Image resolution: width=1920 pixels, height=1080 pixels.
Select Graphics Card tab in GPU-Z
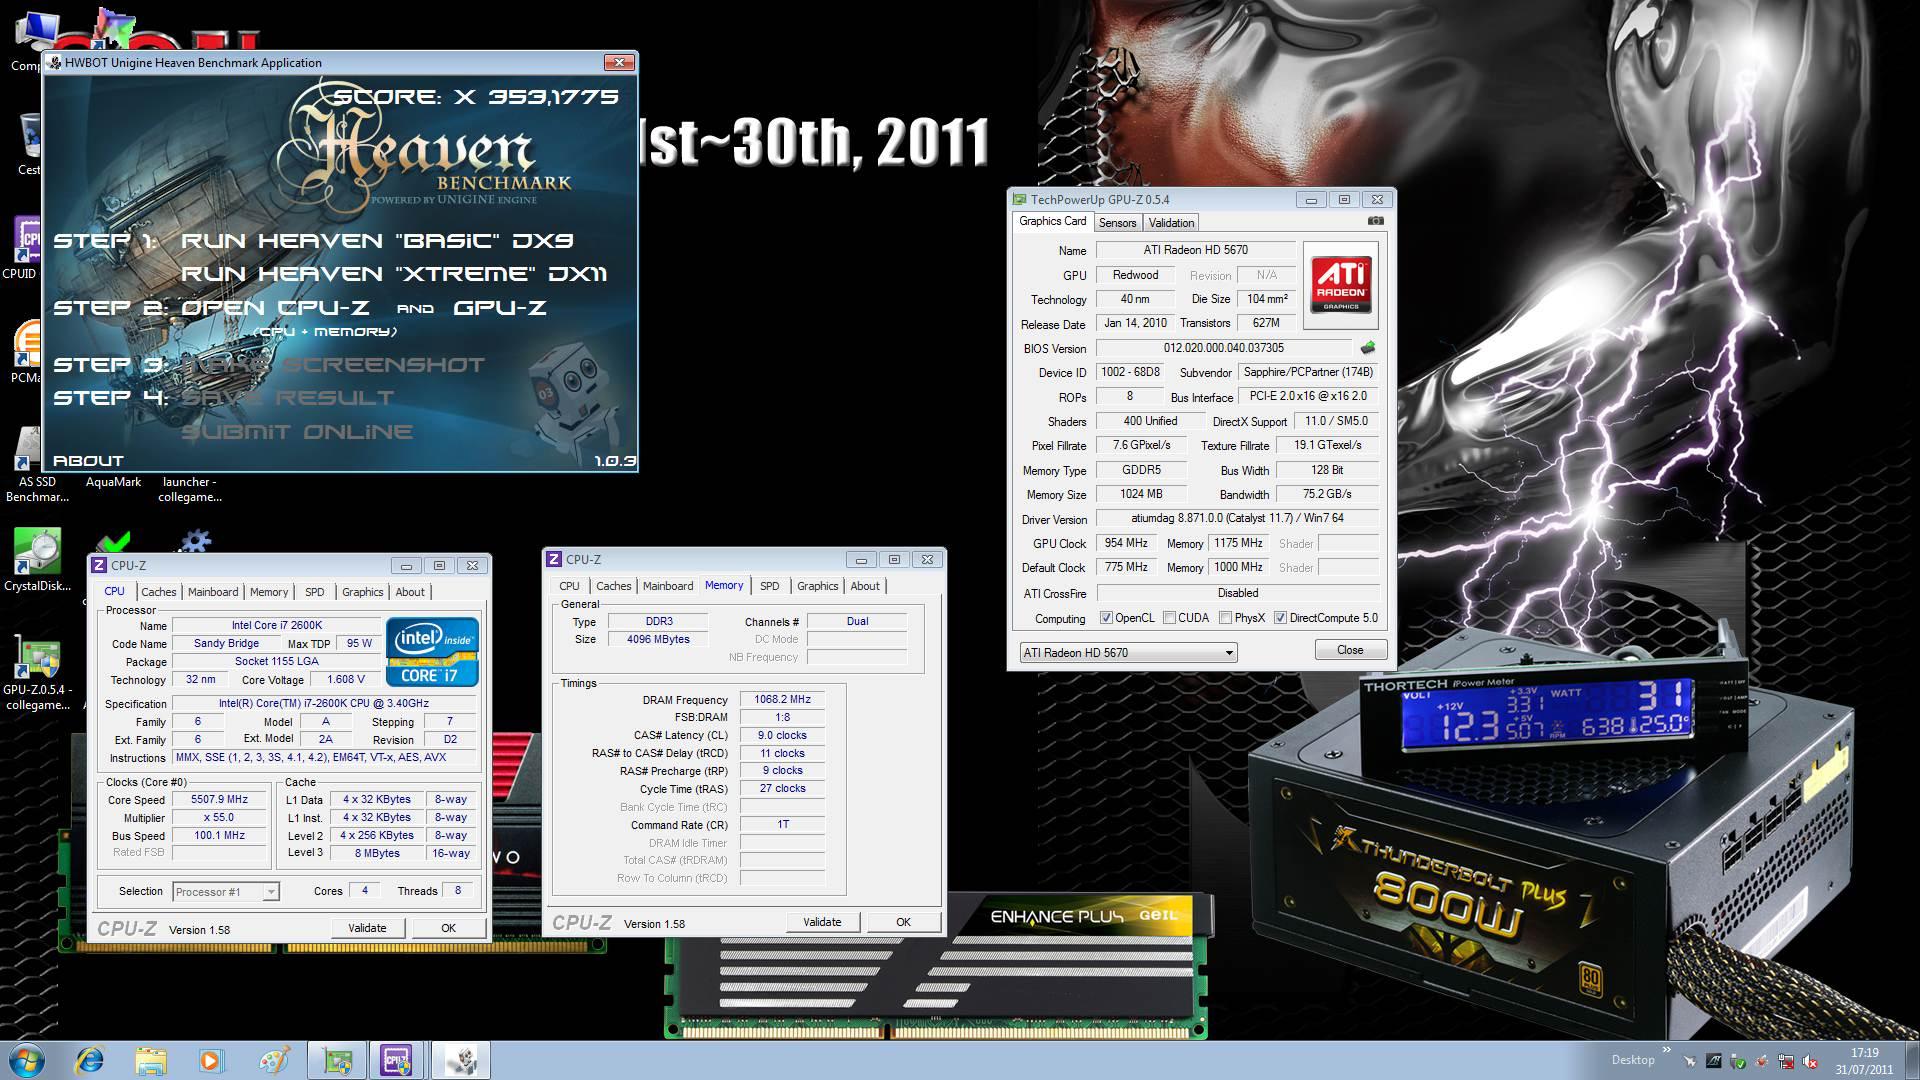coord(1052,221)
